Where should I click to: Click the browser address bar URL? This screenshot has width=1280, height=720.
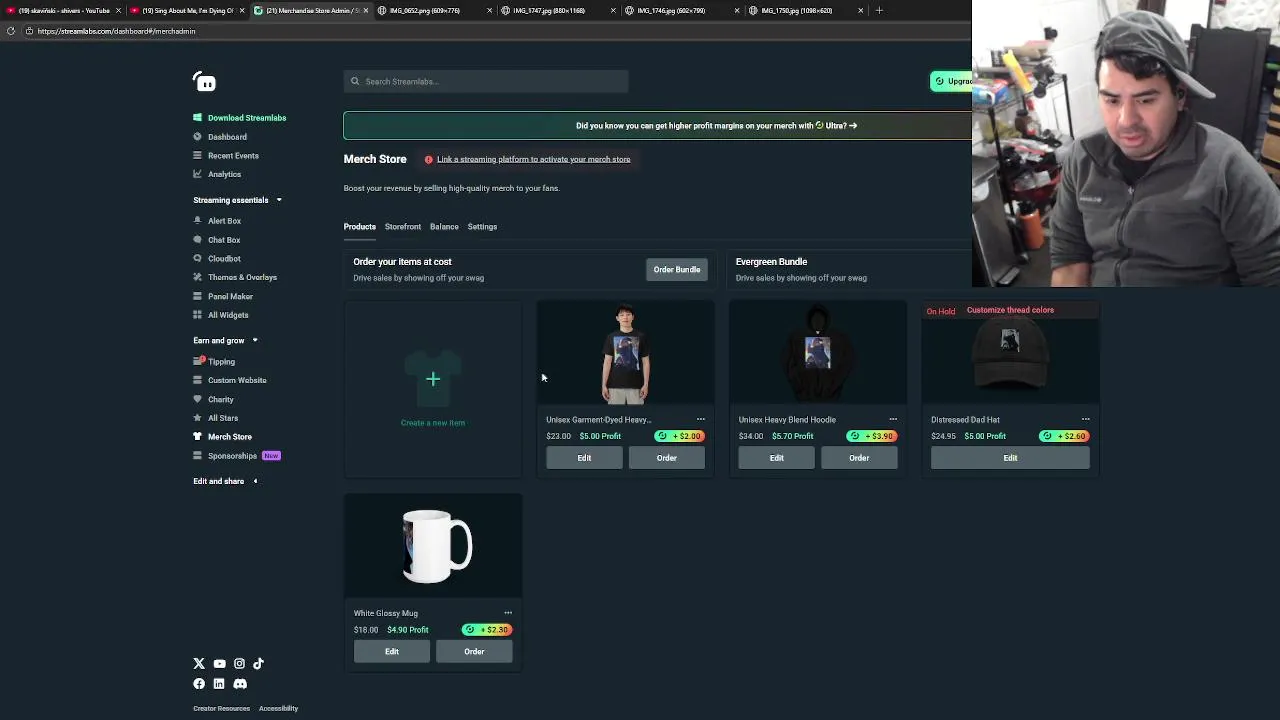(116, 31)
